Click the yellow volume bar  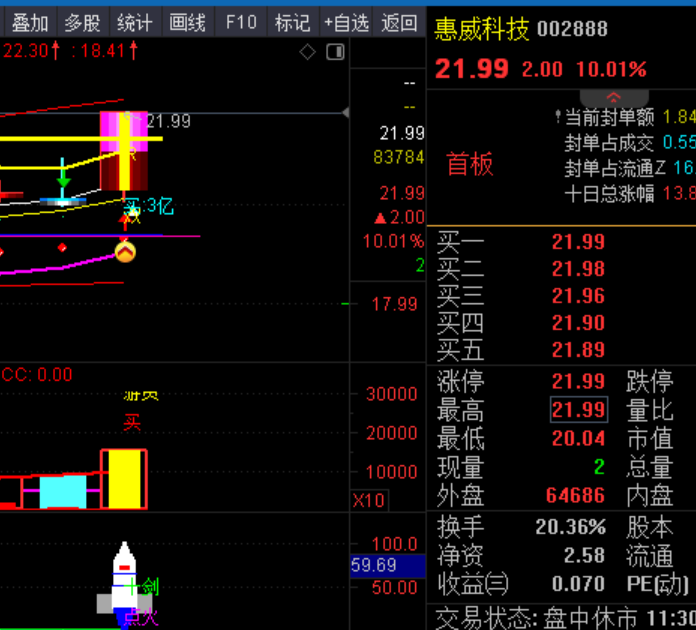(124, 479)
